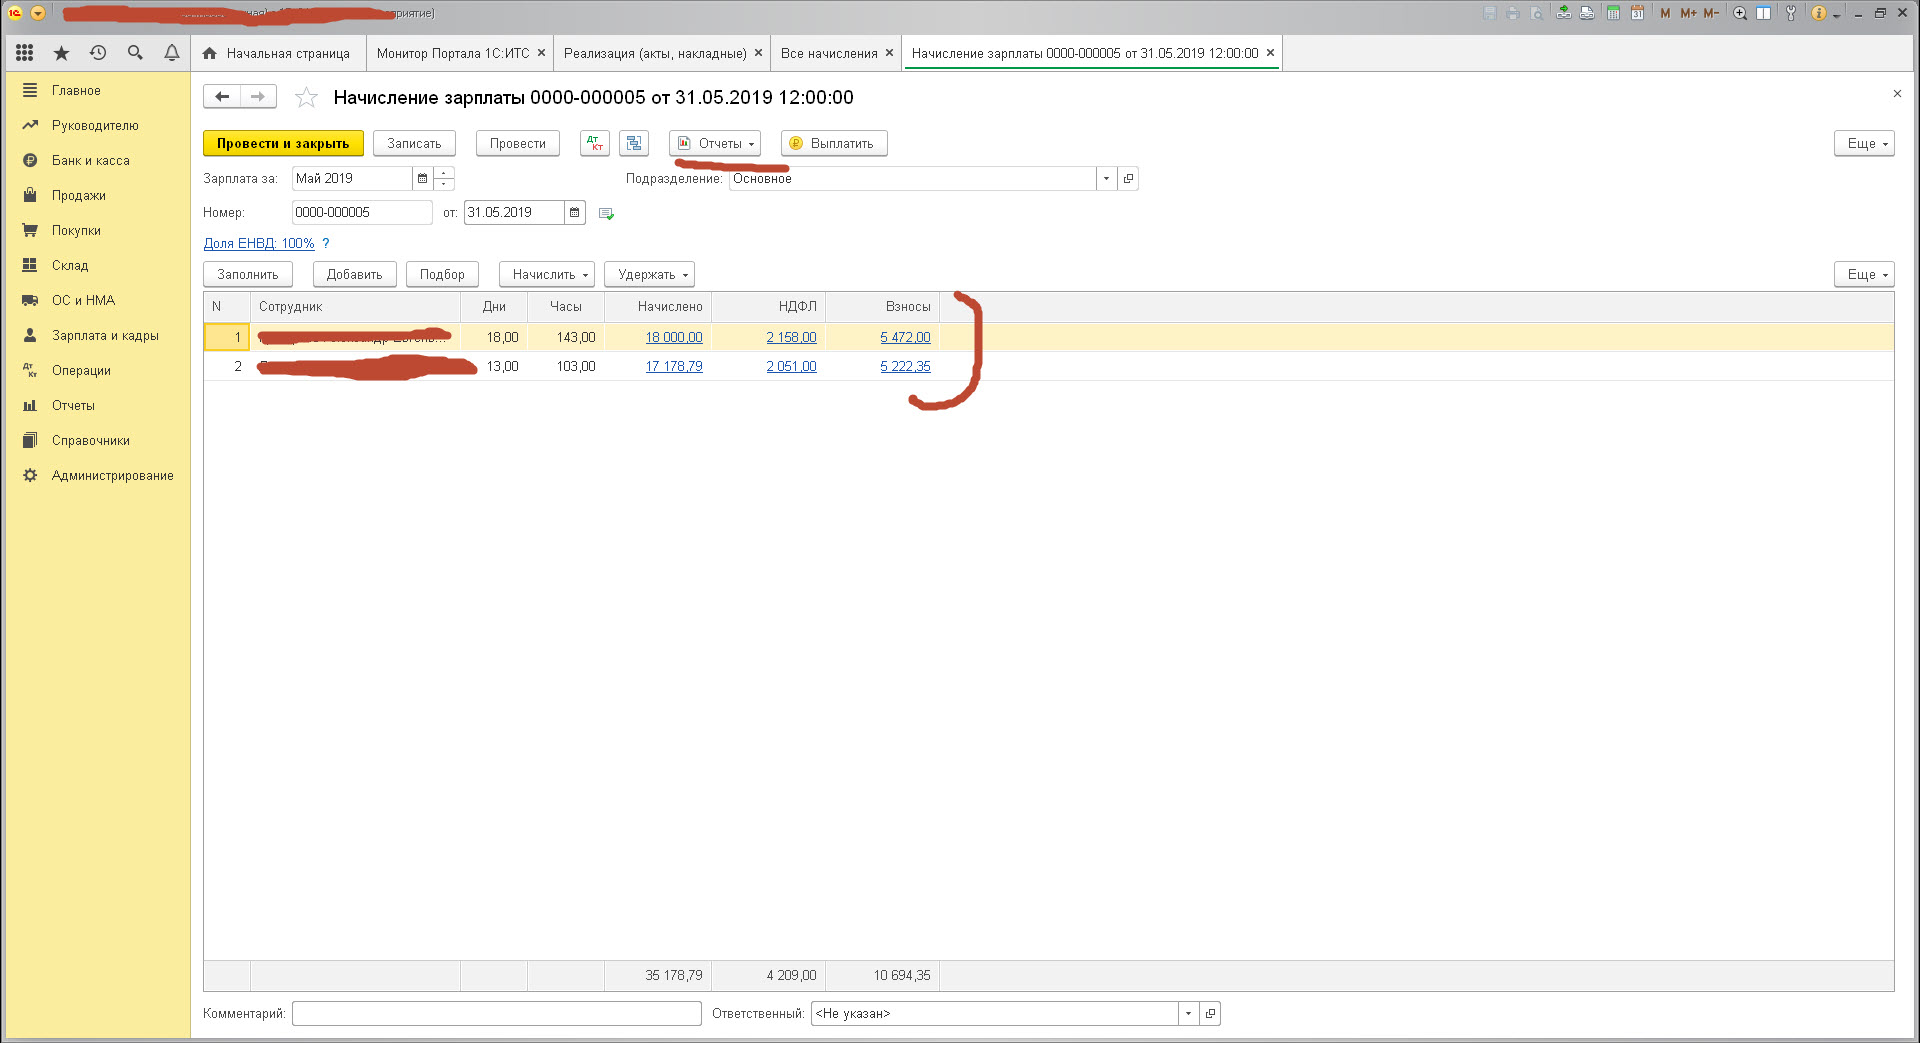Screen dimensions: 1920x1043
Task: Click the search magnifier icon
Action: point(135,53)
